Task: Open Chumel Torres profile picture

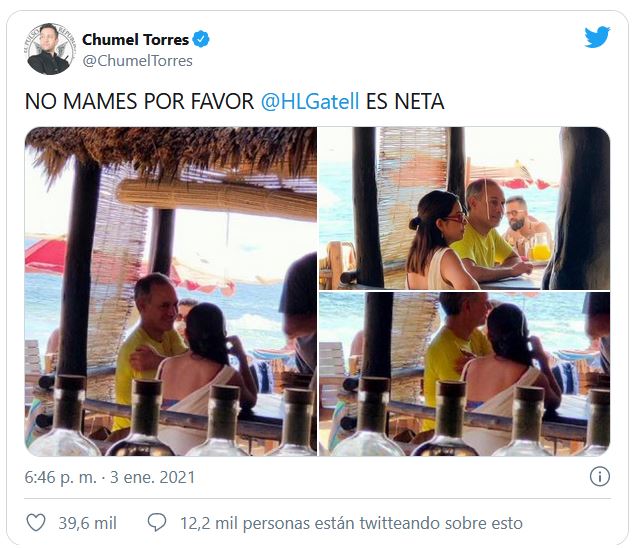Action: (x=50, y=49)
